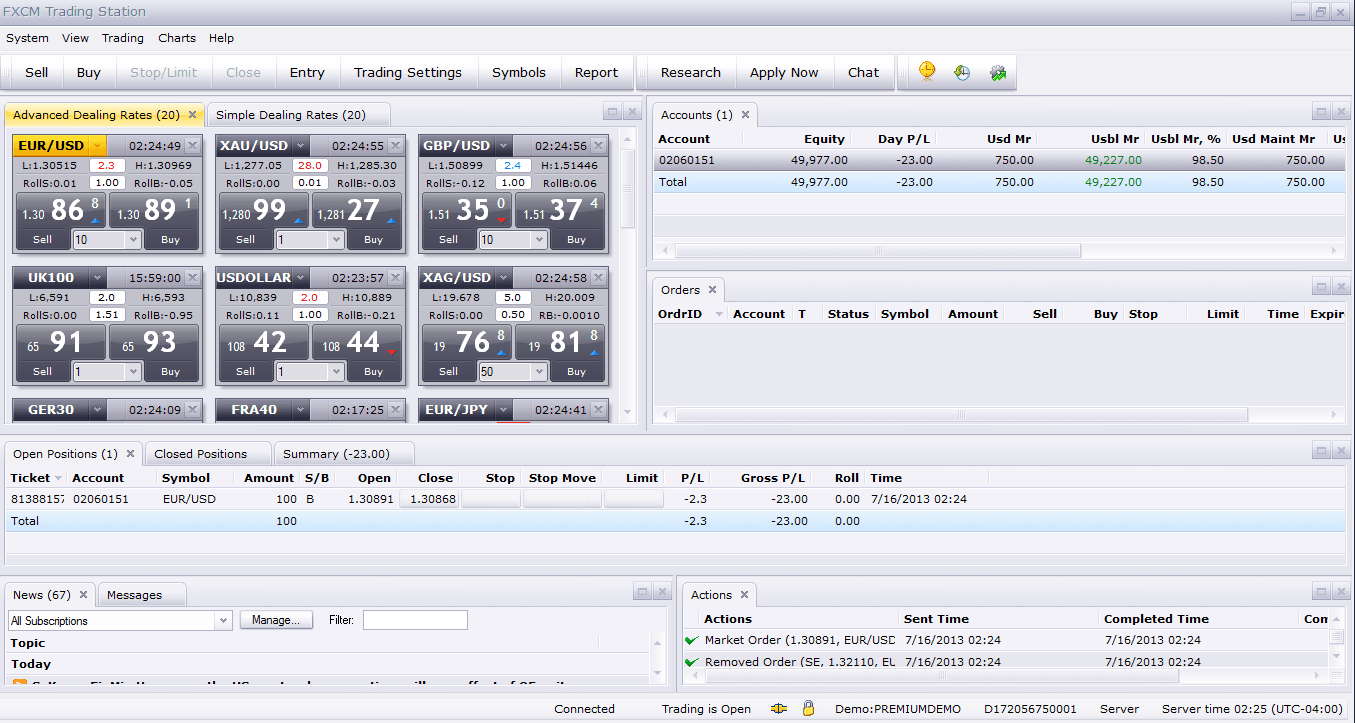Open the Help menu
Image resolution: width=1355 pixels, height=723 pixels.
coord(221,38)
